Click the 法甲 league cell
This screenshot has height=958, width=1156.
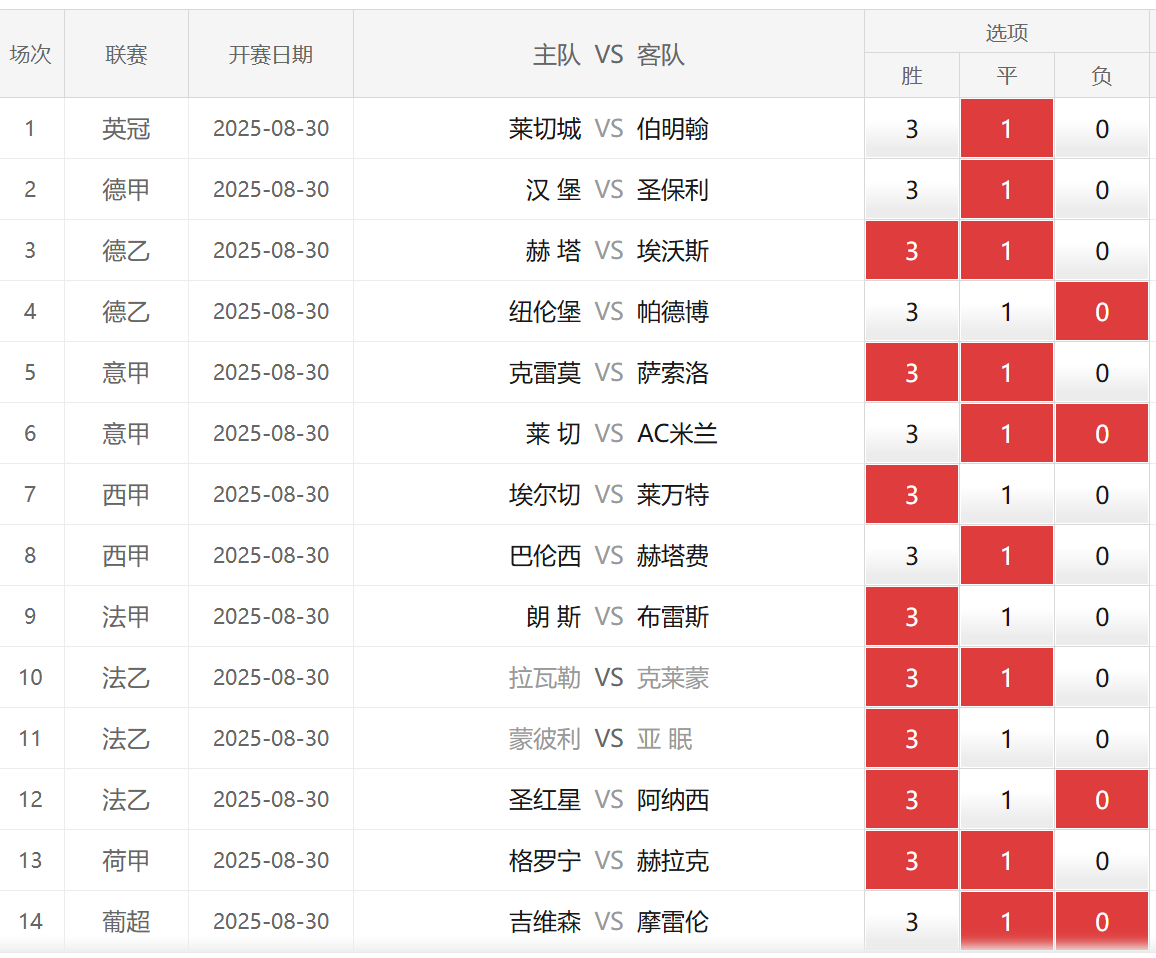click(126, 617)
